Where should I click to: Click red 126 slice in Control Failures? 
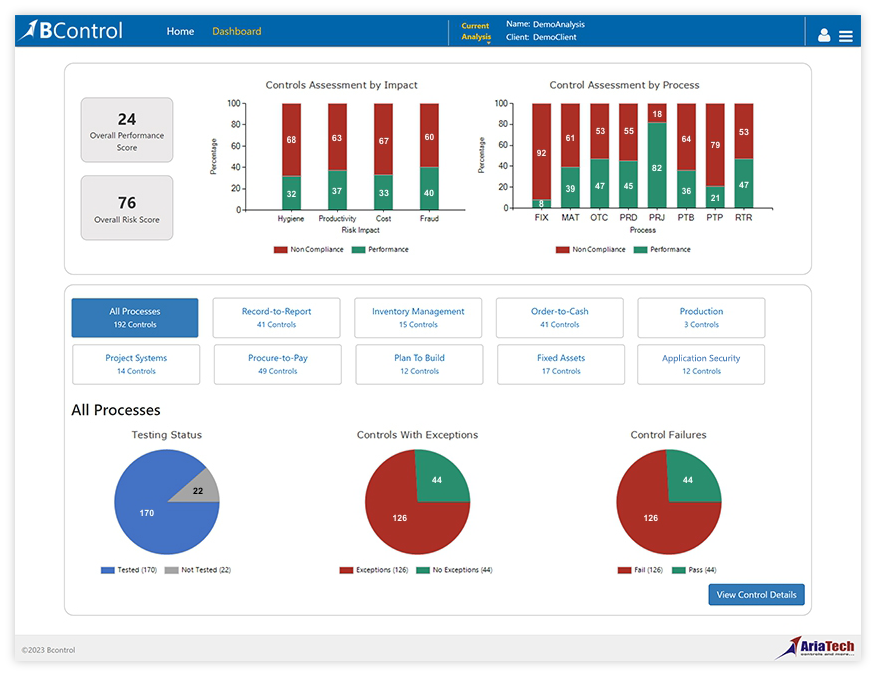[650, 518]
